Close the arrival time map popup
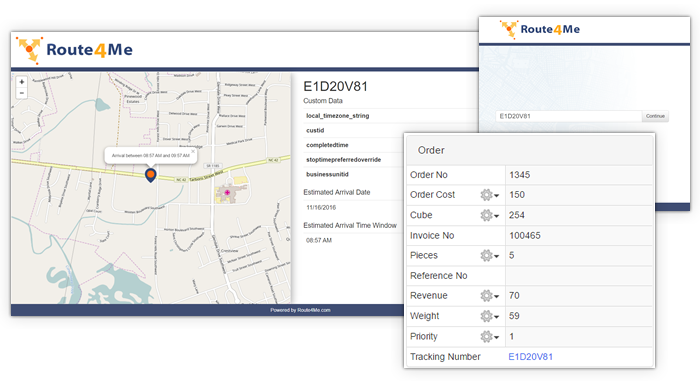Image resolution: width=700 pixels, height=384 pixels. tap(193, 151)
